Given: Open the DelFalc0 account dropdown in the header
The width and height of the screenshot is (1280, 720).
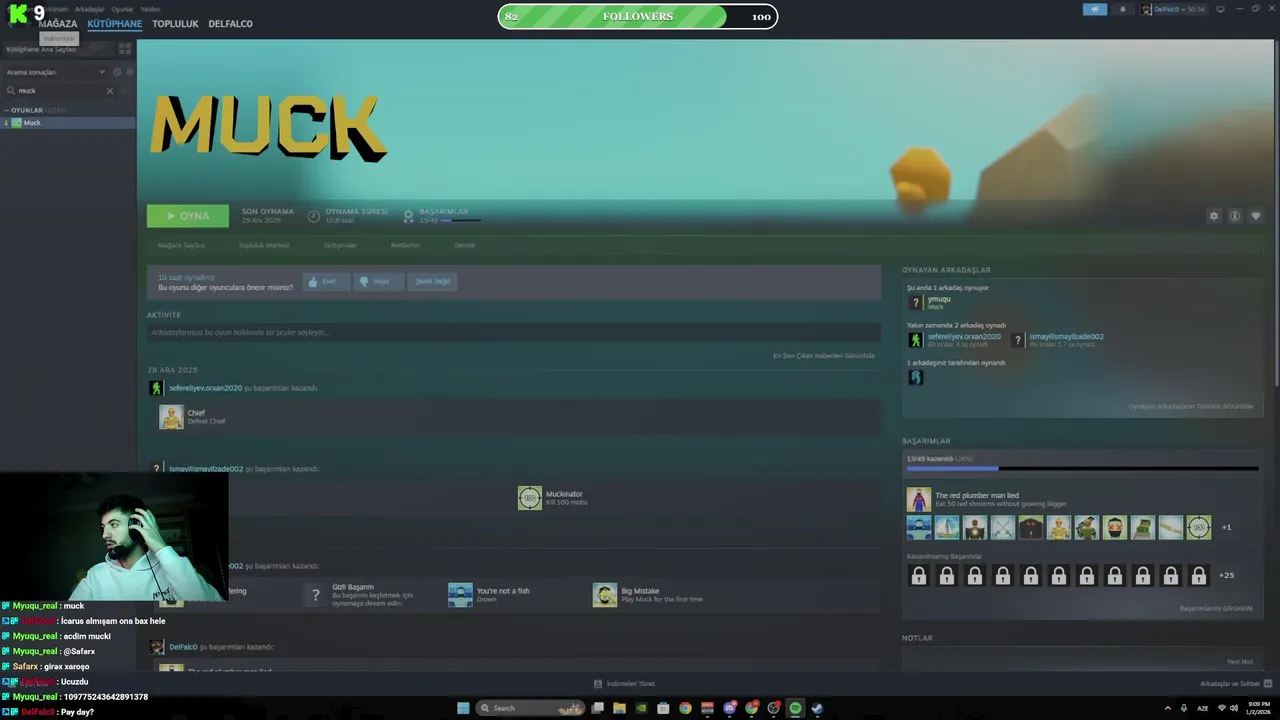Looking at the screenshot, I should click(x=1174, y=9).
